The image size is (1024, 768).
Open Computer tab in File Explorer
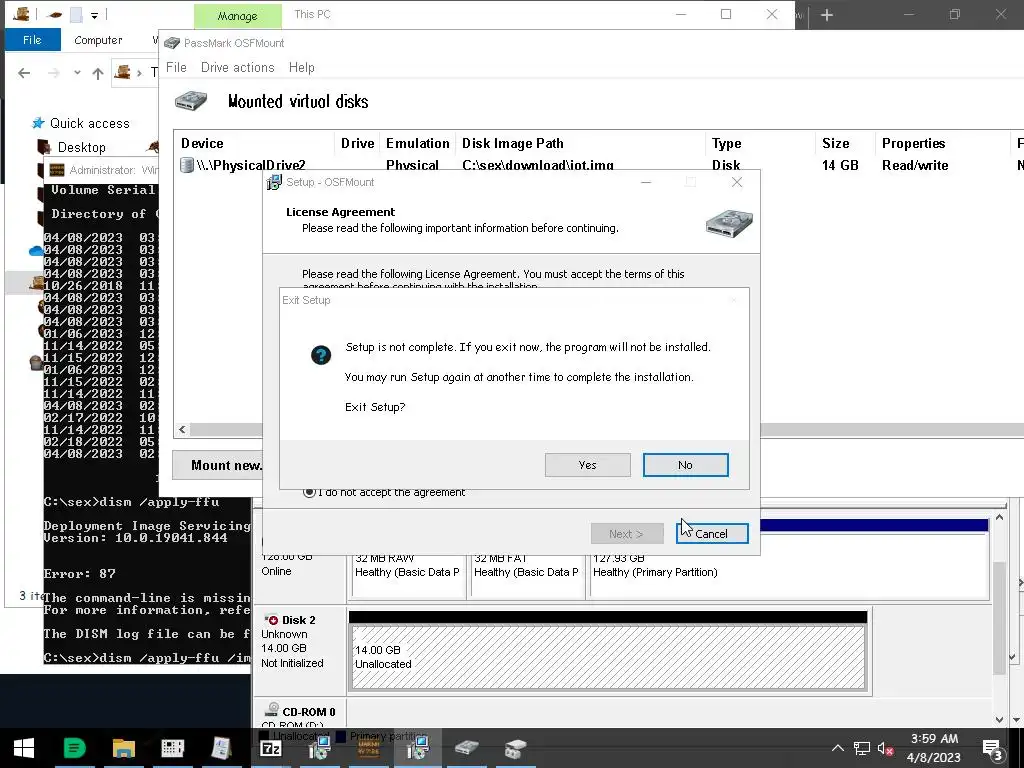click(x=98, y=40)
